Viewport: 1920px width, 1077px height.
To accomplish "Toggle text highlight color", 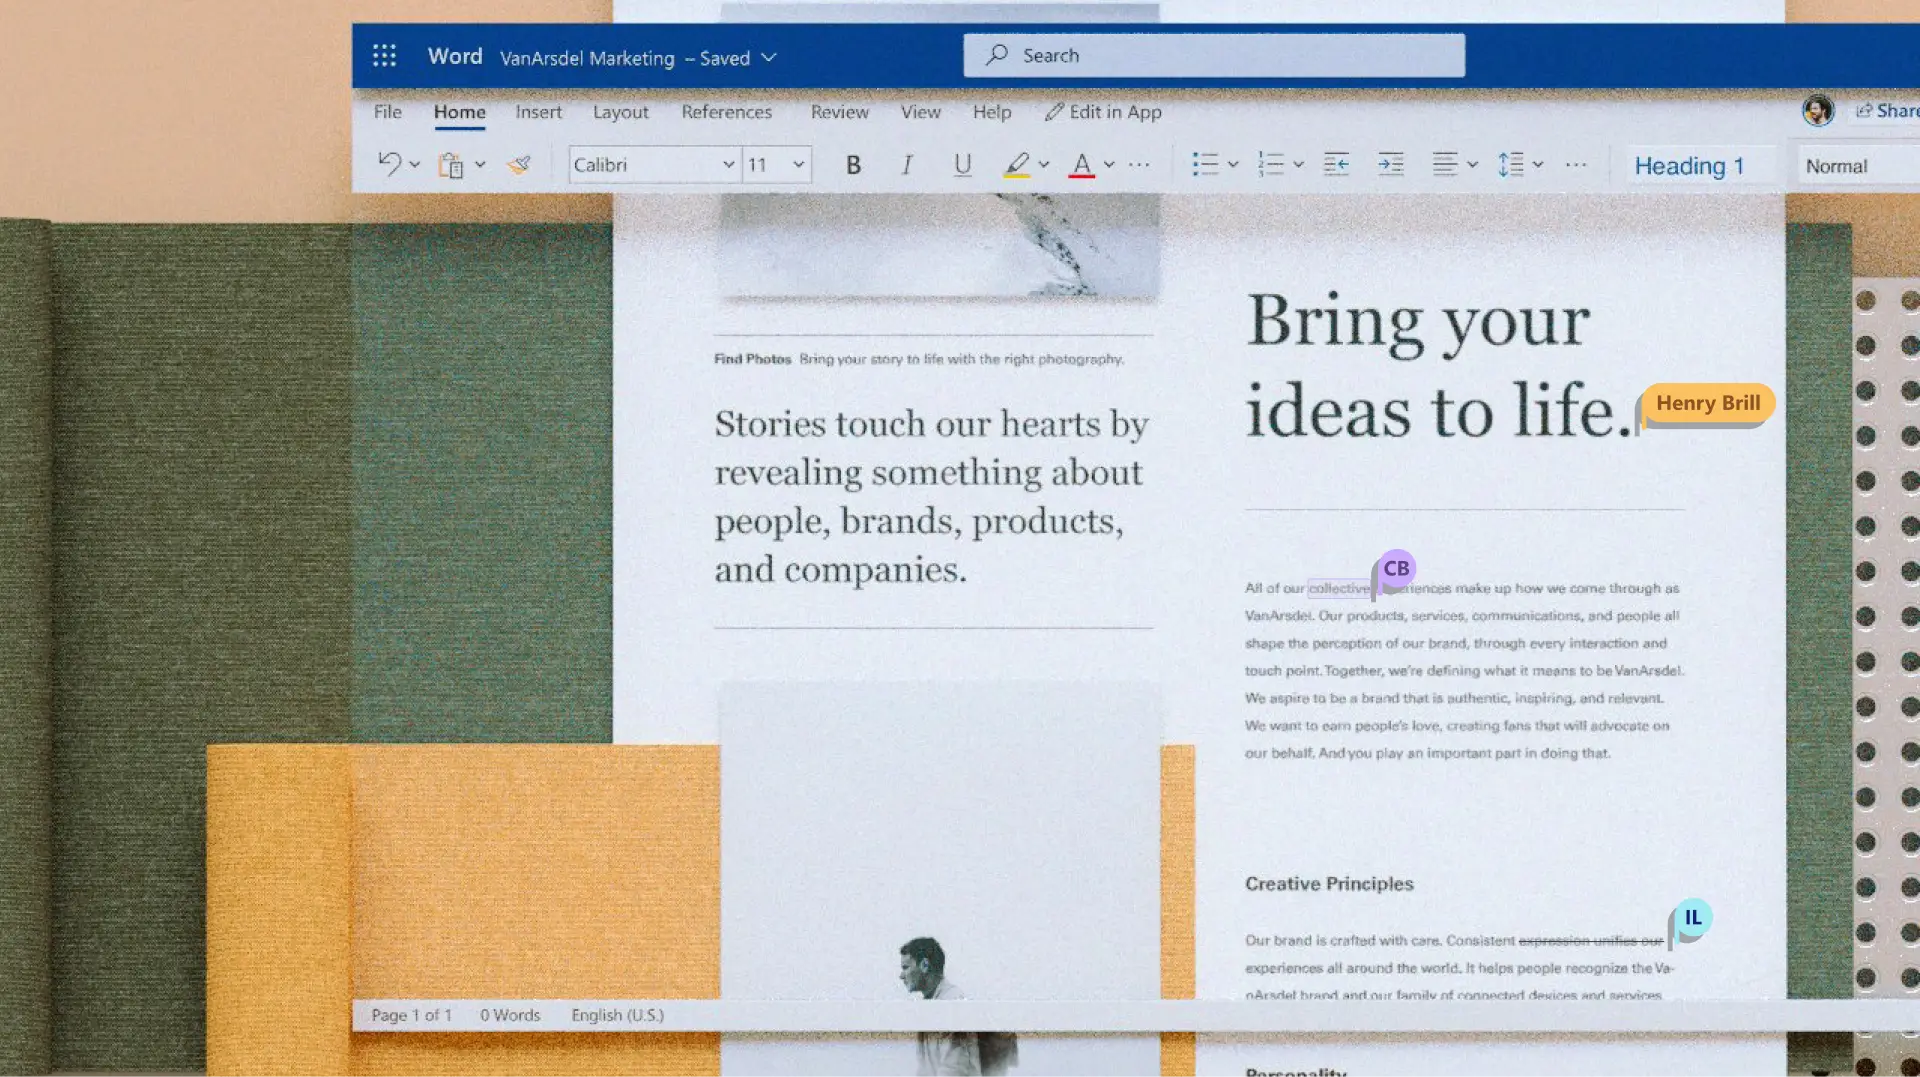I will pyautogui.click(x=1019, y=164).
